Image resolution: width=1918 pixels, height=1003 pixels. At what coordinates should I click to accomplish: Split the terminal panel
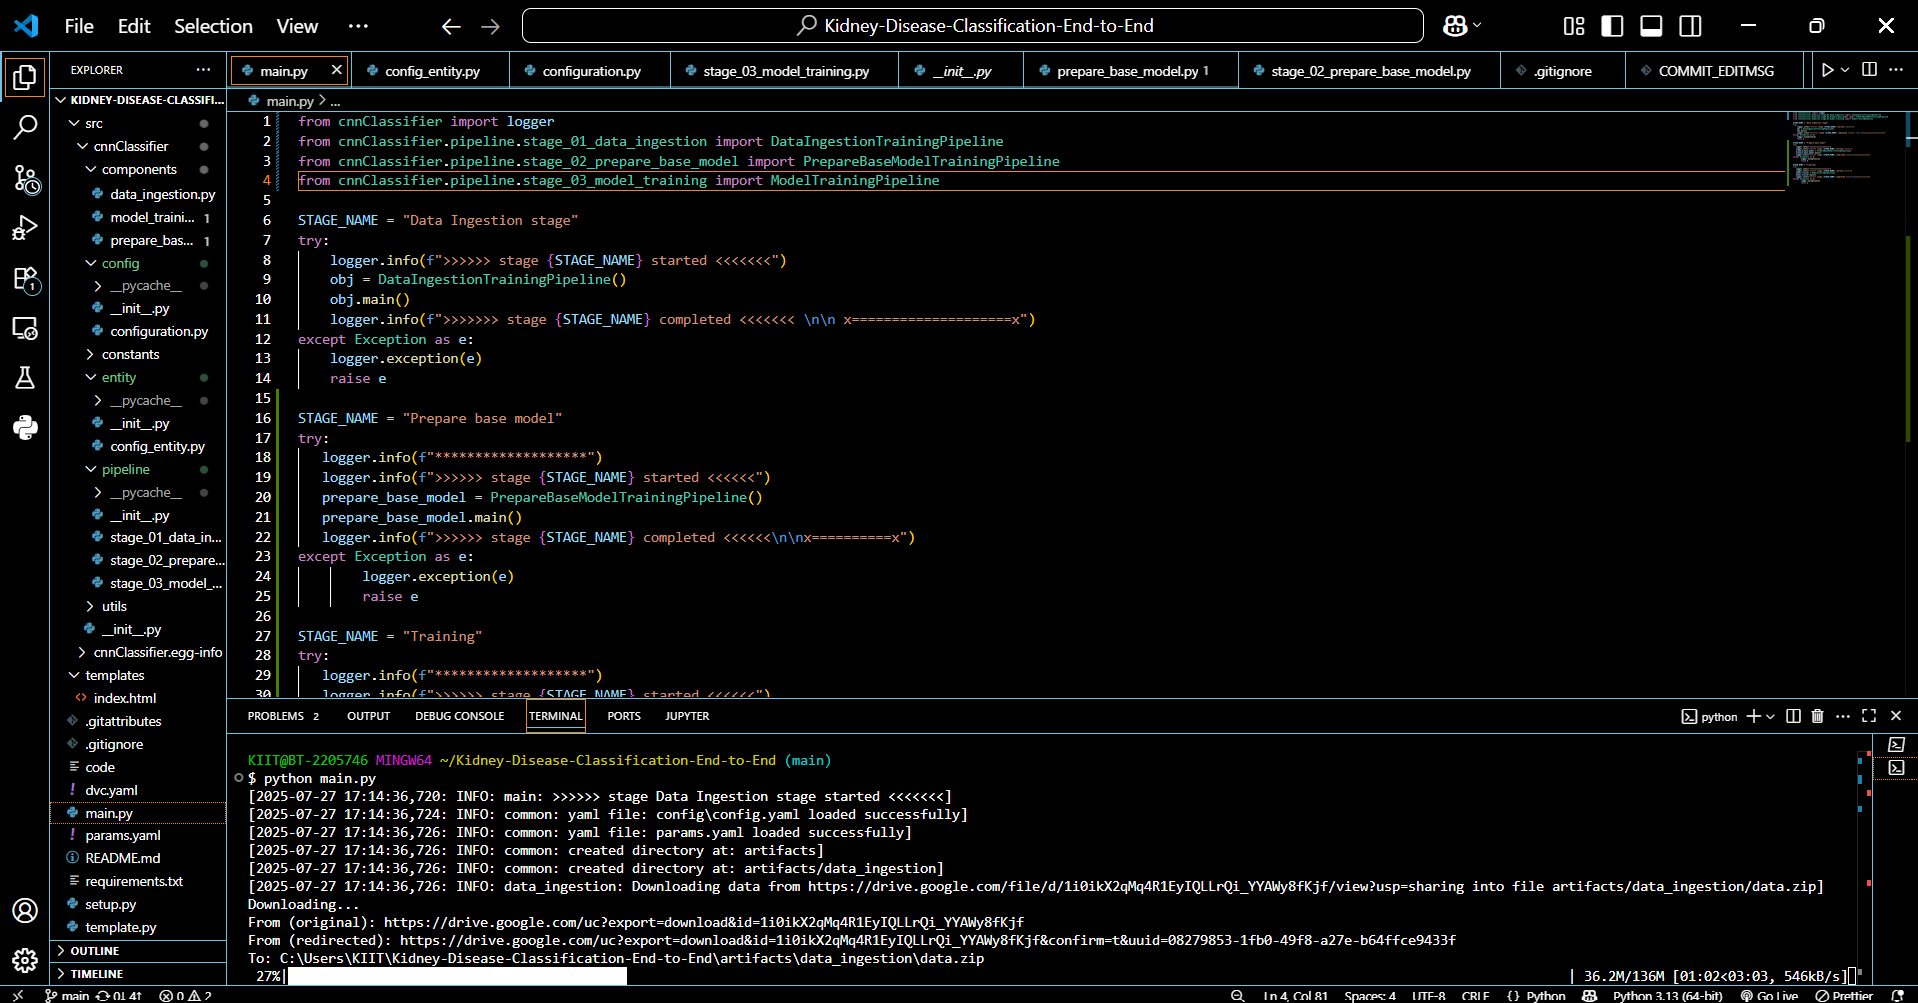pyautogui.click(x=1793, y=716)
